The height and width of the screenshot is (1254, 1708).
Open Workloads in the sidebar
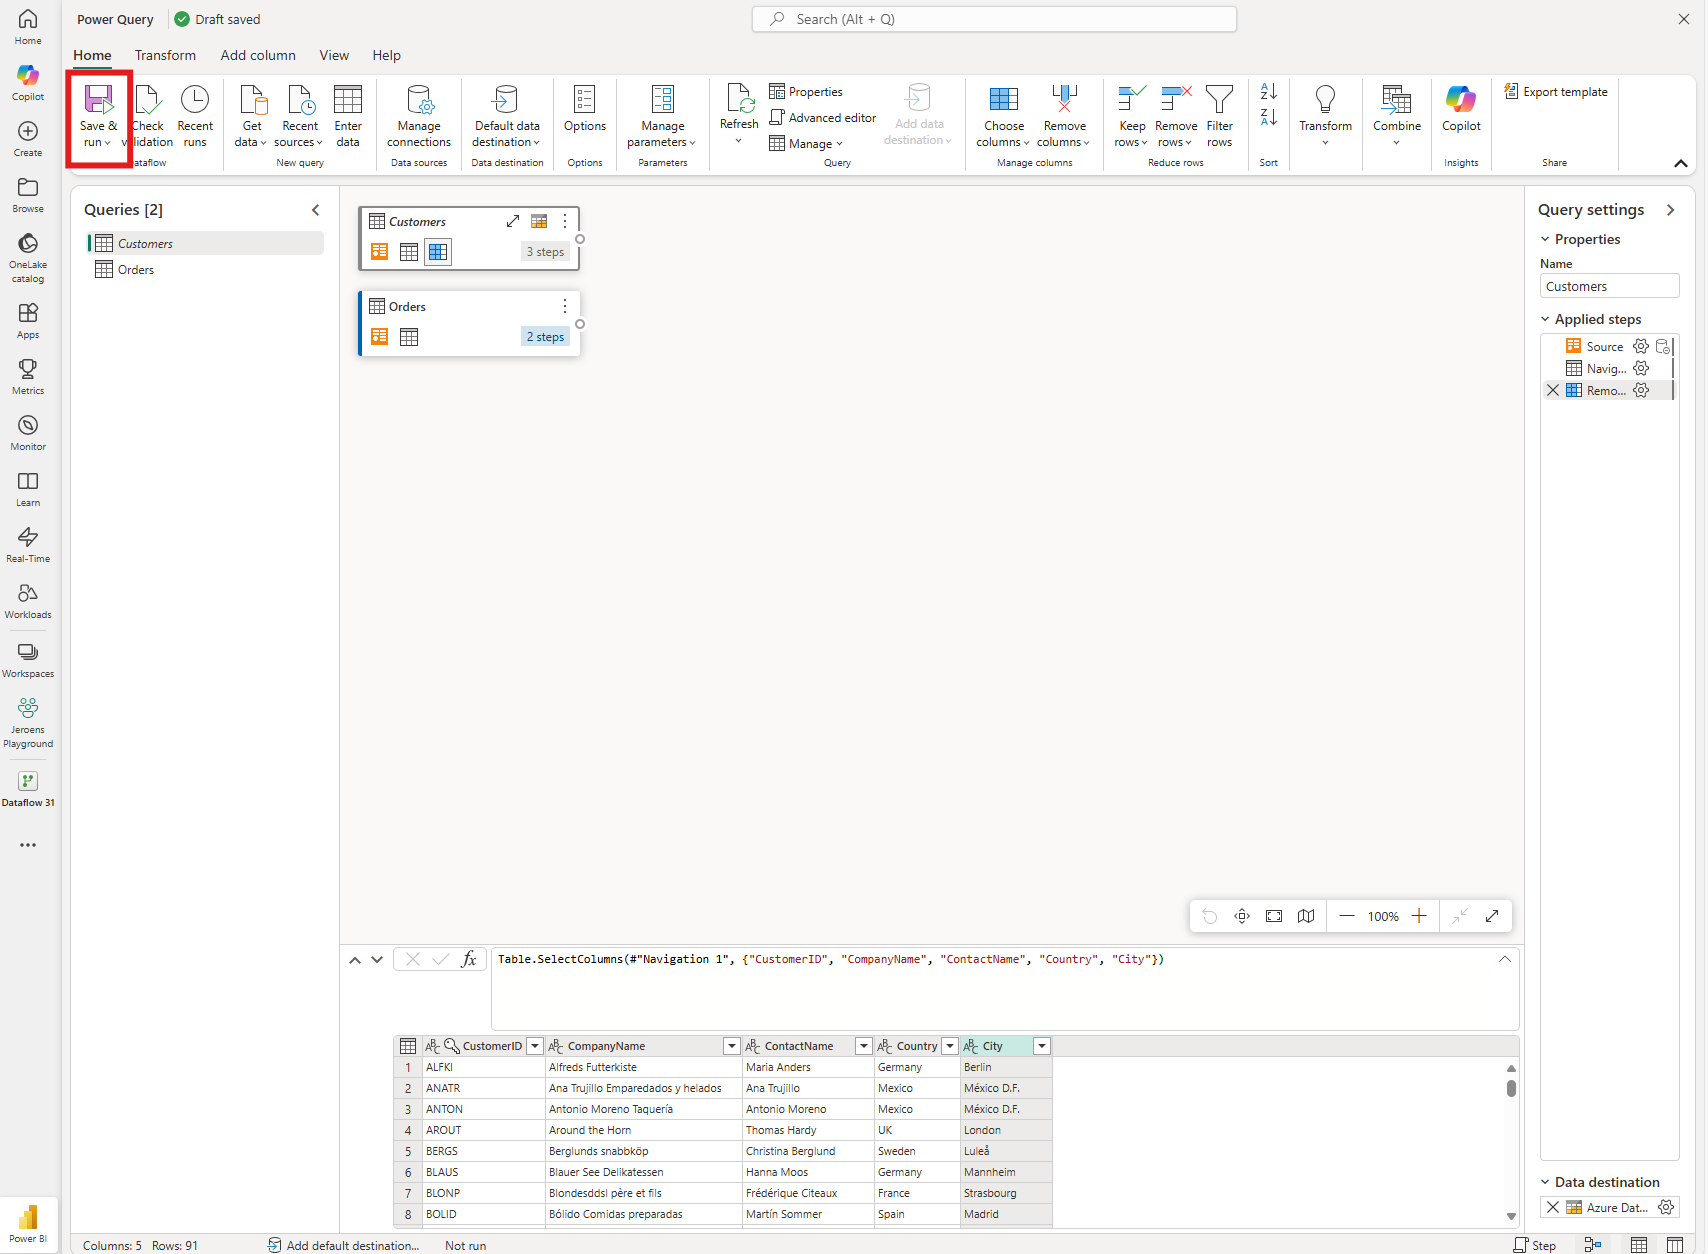(28, 601)
